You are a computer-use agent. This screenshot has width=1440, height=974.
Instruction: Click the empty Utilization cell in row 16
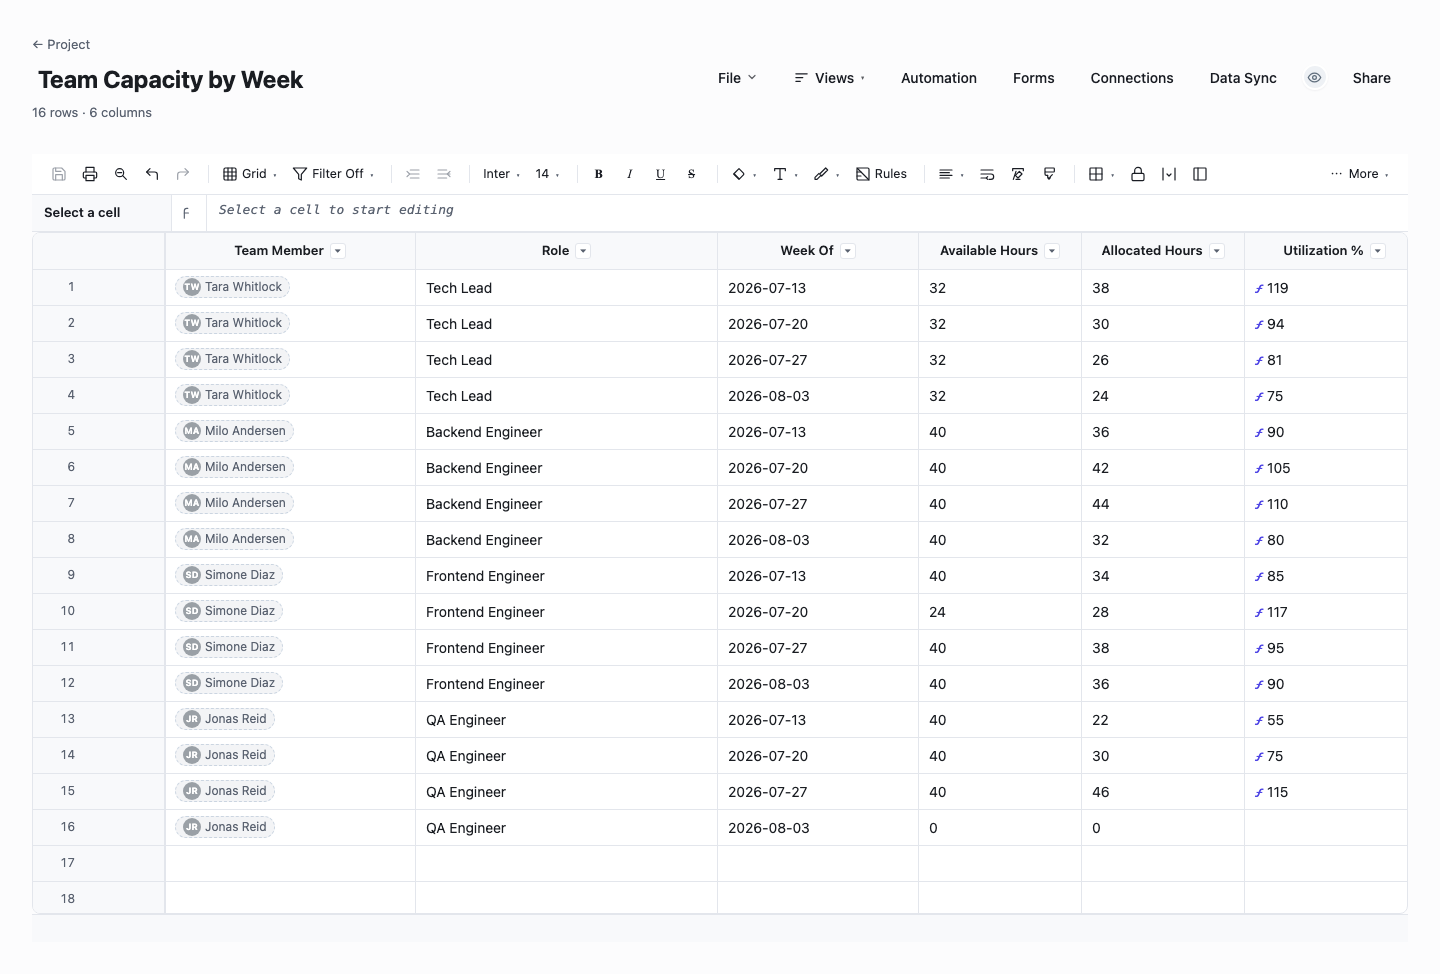[x=1326, y=828]
